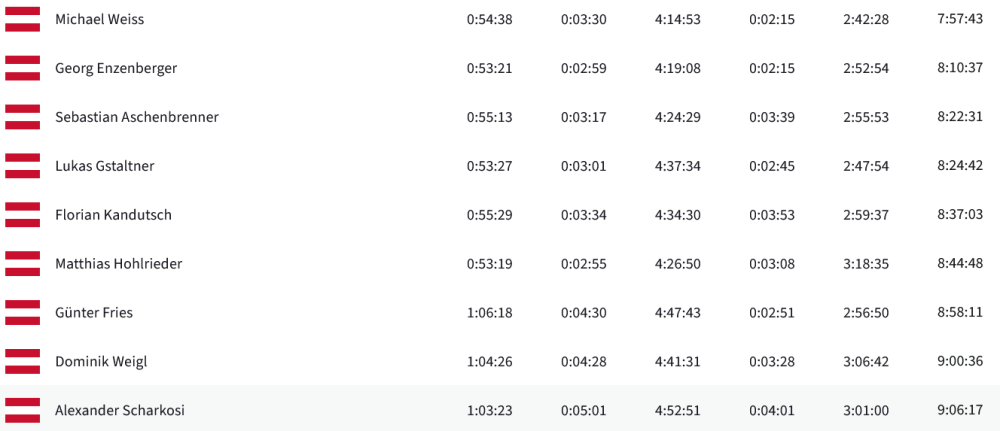Click the name Lukas Gstaltner
Image resolution: width=1000 pixels, height=431 pixels.
(x=105, y=166)
